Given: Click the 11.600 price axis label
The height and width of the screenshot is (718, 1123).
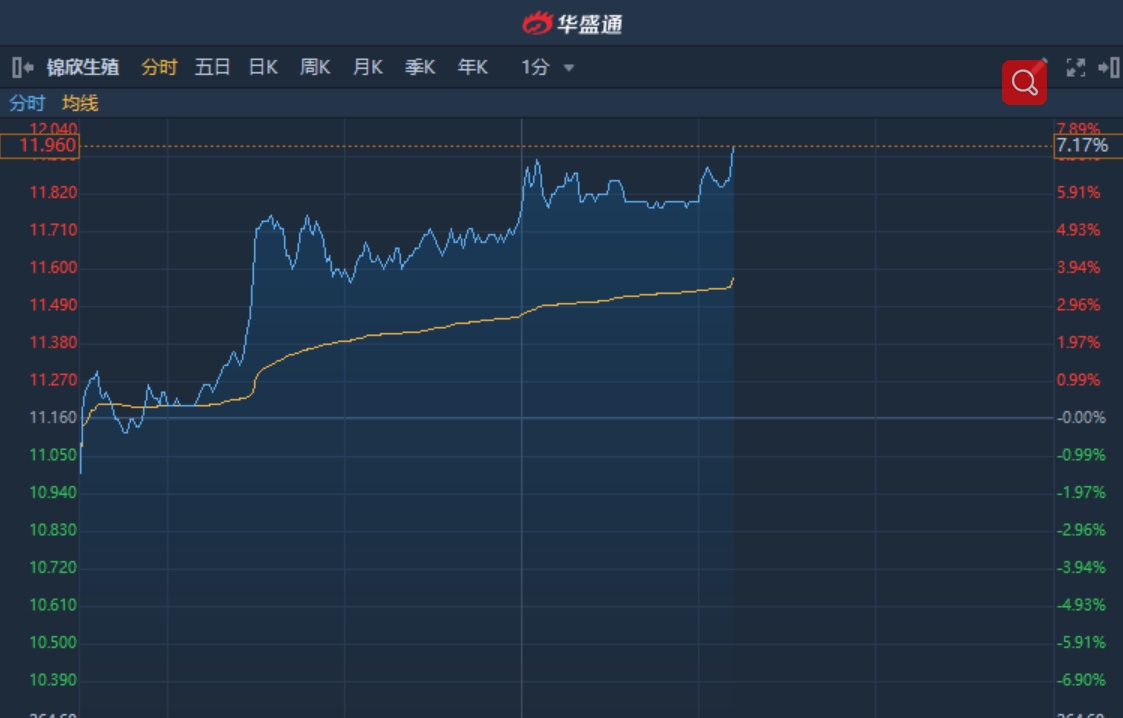Looking at the screenshot, I should click(53, 268).
